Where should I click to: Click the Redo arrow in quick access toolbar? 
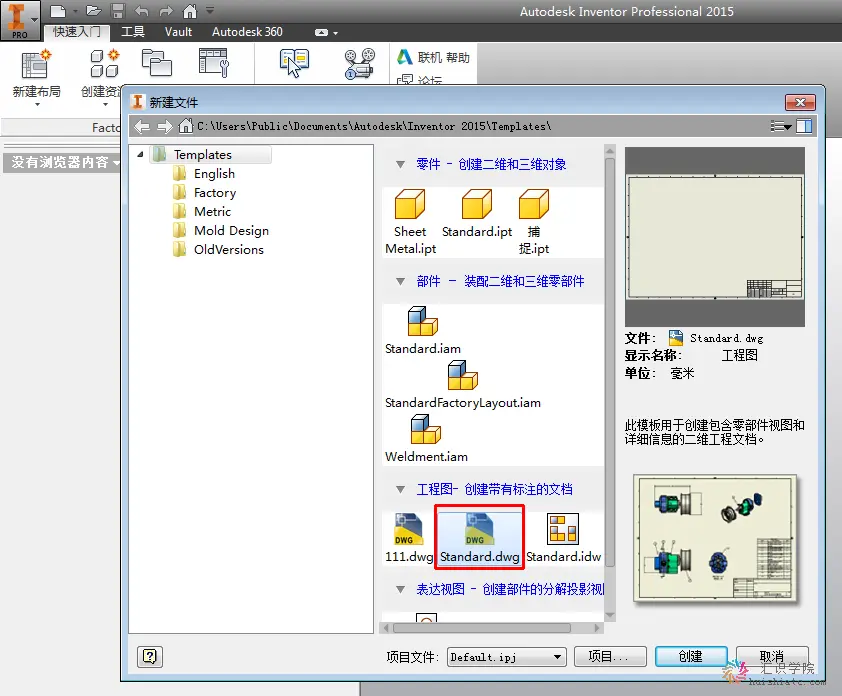tap(166, 11)
